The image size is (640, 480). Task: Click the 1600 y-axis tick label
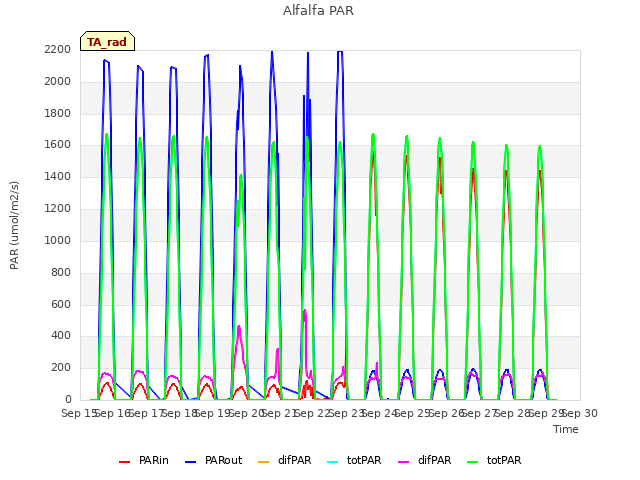(x=58, y=144)
